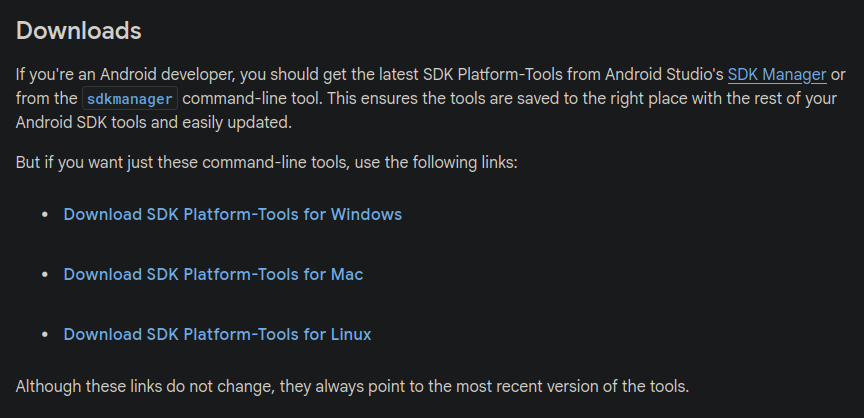The image size is (864, 418).
Task: Download SDK Platform-Tools for Windows
Action: coord(232,214)
